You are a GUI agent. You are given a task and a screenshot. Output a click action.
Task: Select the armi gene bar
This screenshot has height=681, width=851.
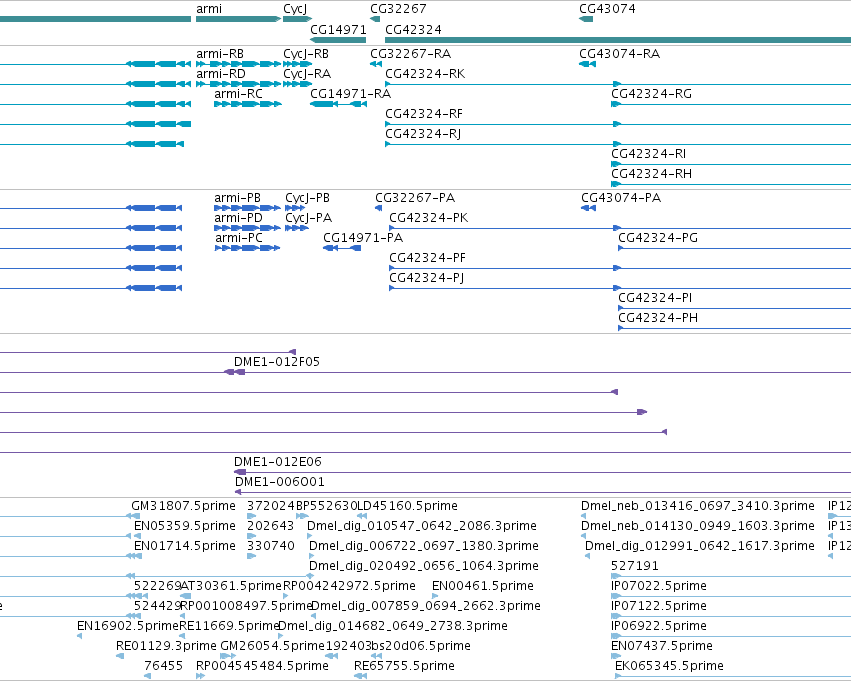click(238, 19)
